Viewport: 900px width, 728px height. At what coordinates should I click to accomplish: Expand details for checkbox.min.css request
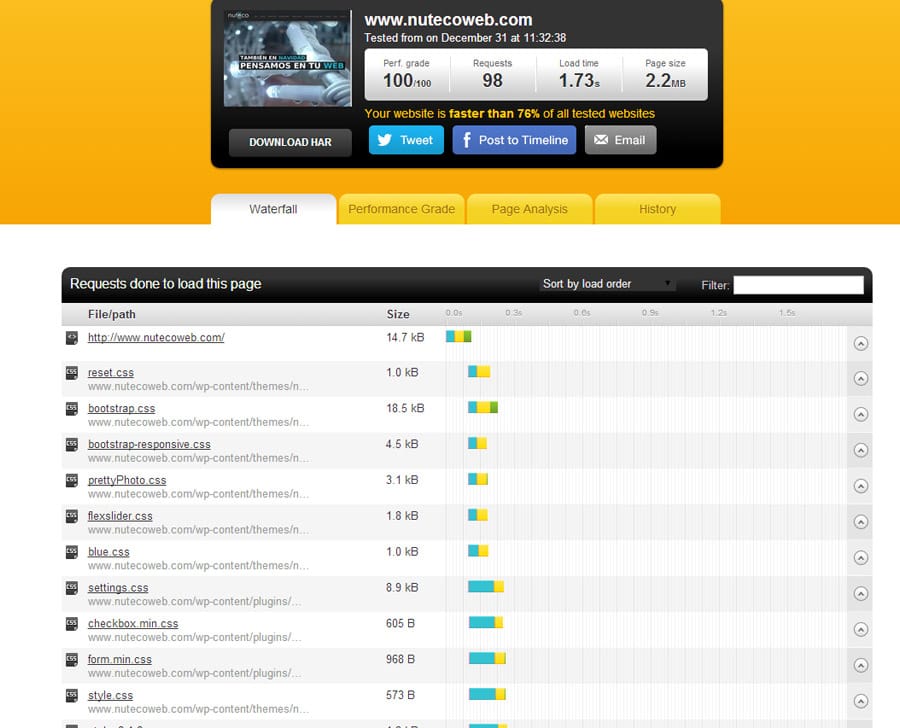pos(860,629)
